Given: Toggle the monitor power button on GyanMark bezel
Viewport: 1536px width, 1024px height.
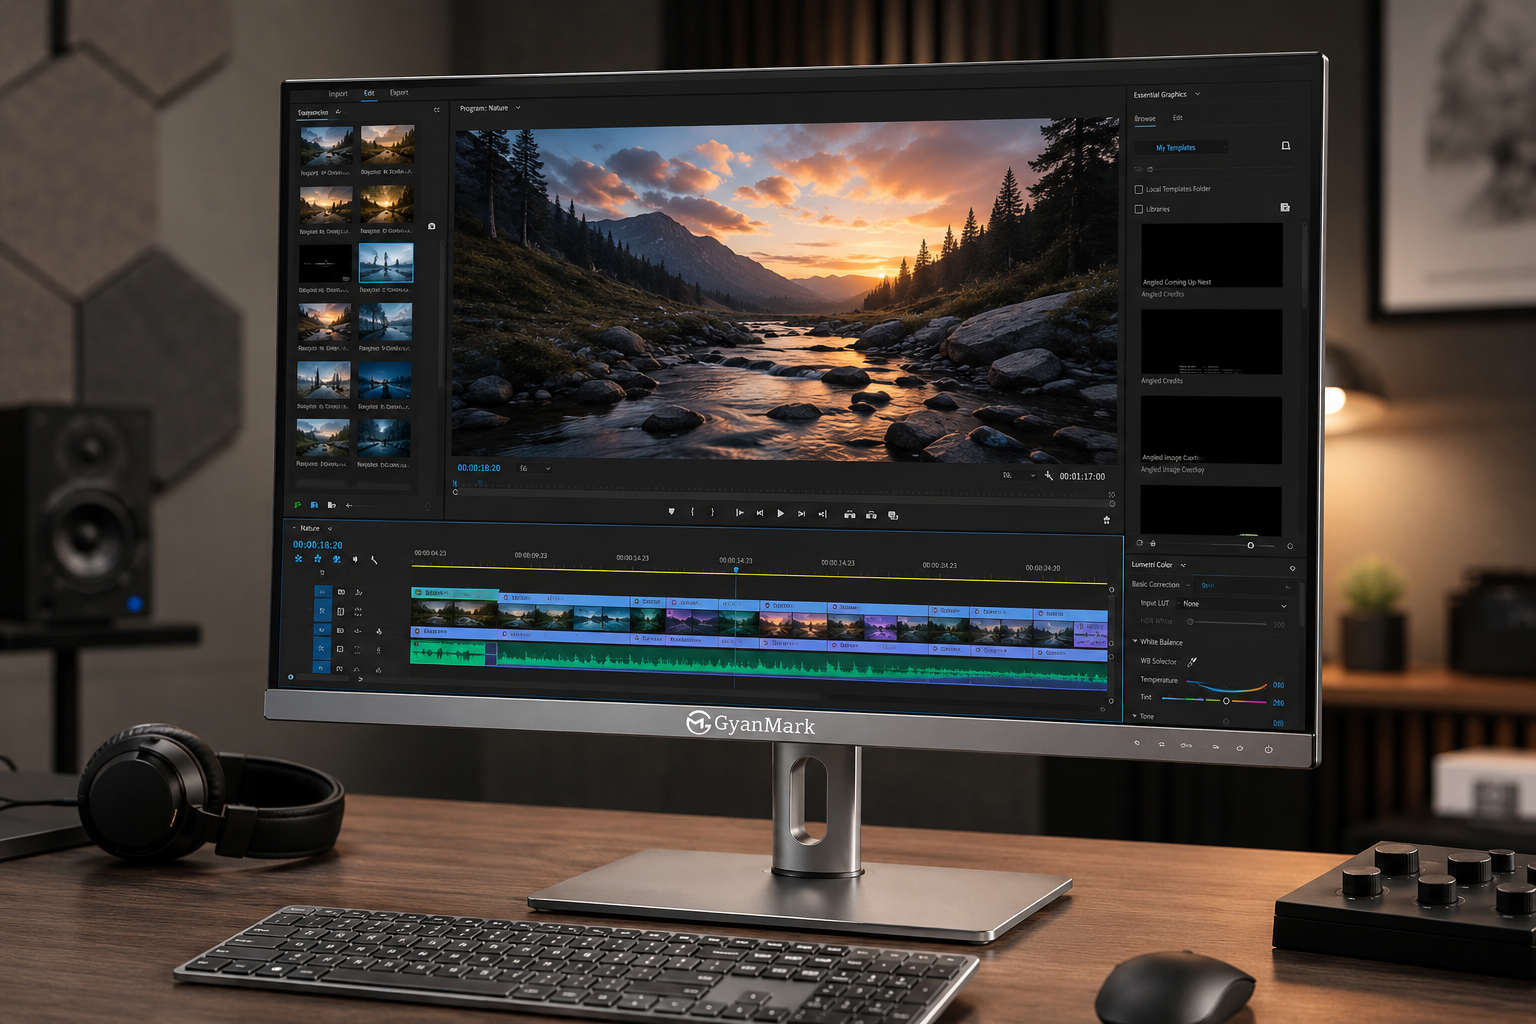Looking at the screenshot, I should tap(1268, 749).
